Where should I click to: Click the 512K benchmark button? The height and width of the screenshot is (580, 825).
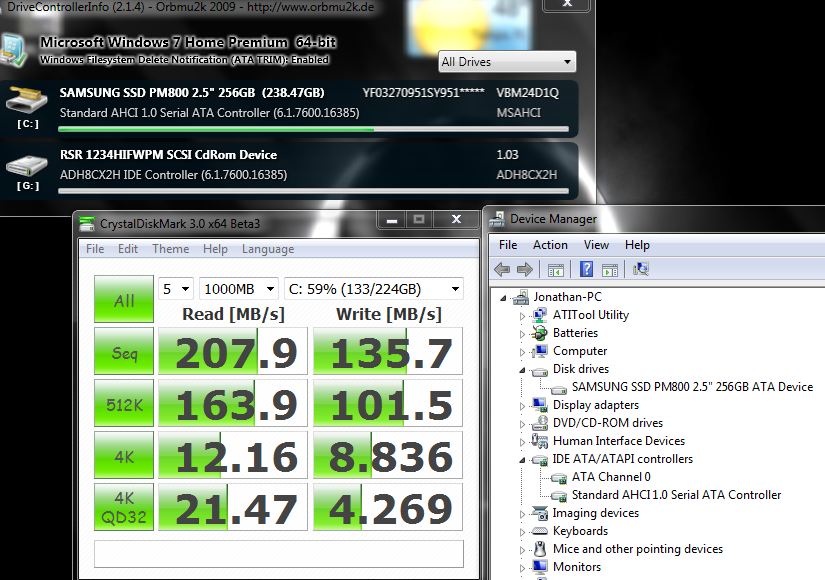tap(124, 403)
